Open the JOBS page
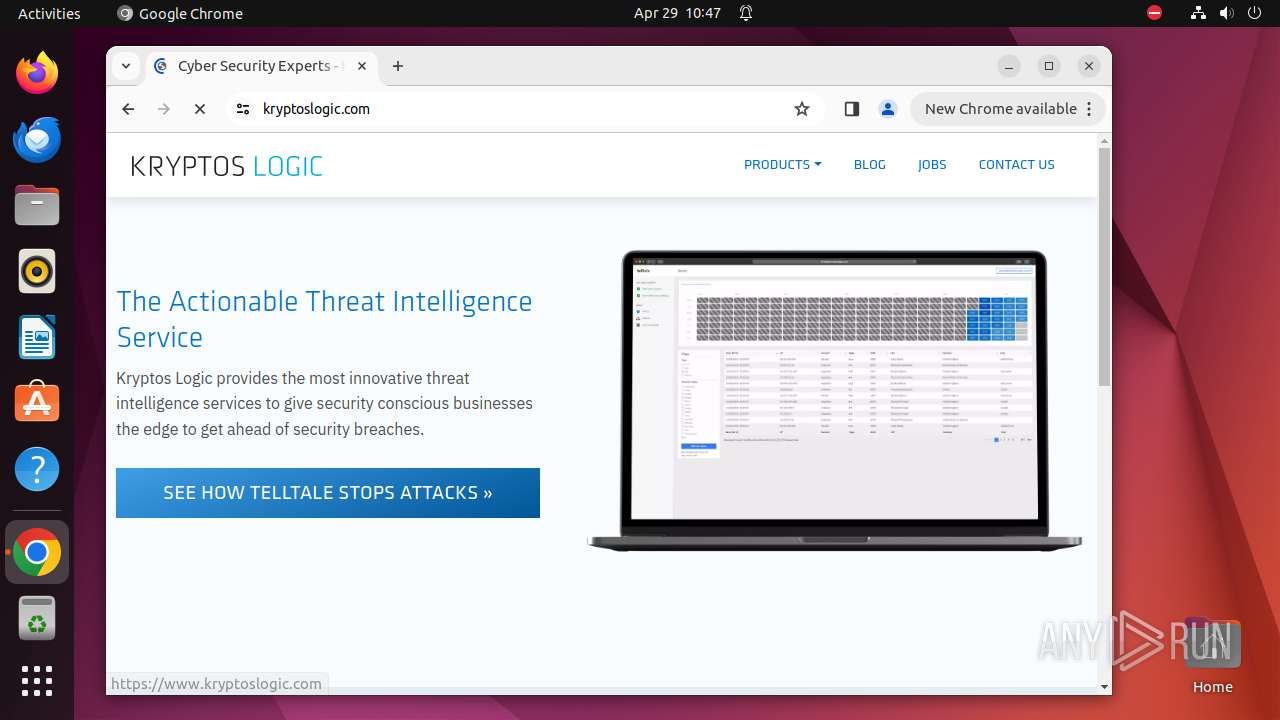The height and width of the screenshot is (720, 1280). 932,165
